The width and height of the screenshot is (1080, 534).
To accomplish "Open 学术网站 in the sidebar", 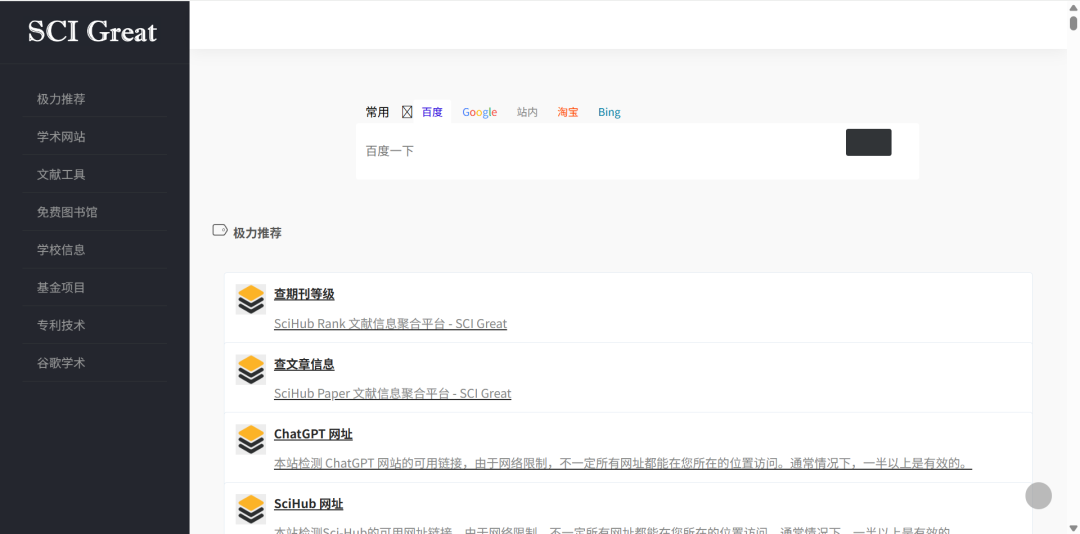I will 61,137.
